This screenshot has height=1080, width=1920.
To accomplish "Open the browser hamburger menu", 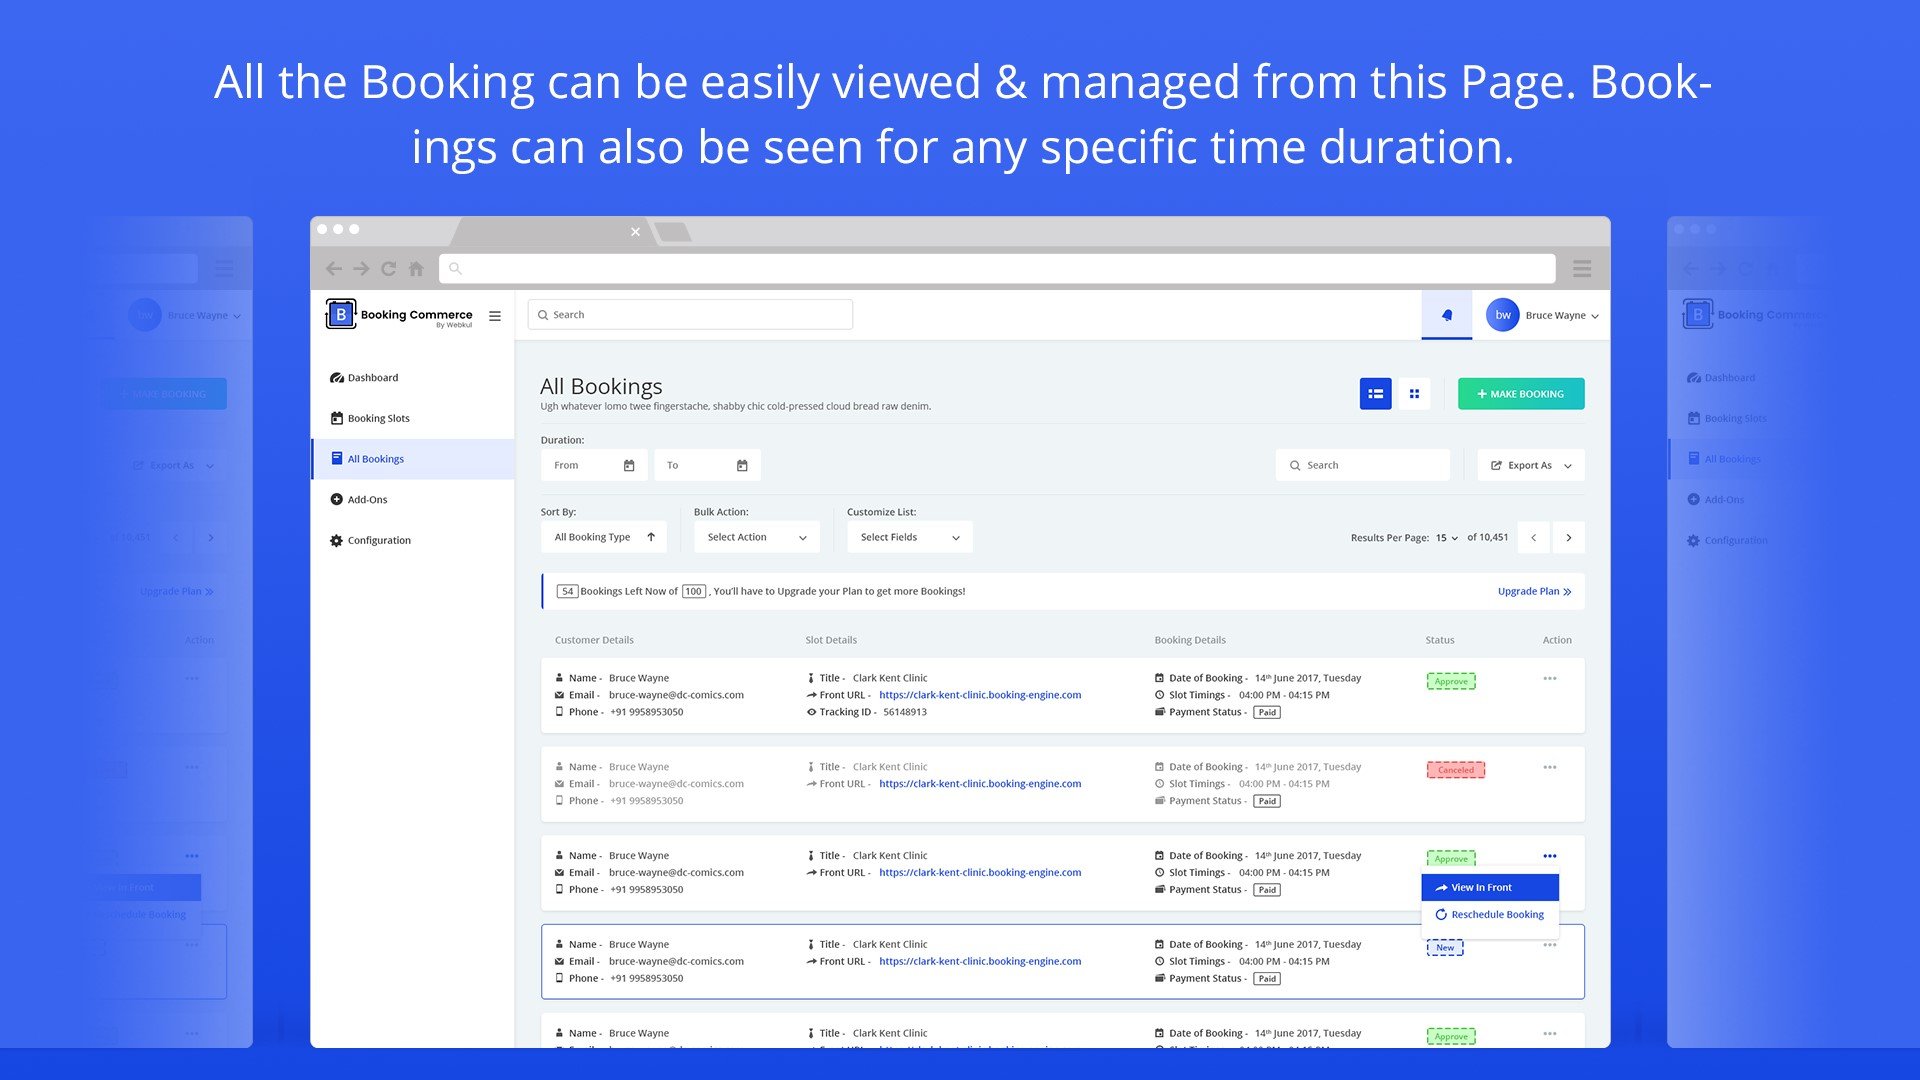I will point(1582,268).
